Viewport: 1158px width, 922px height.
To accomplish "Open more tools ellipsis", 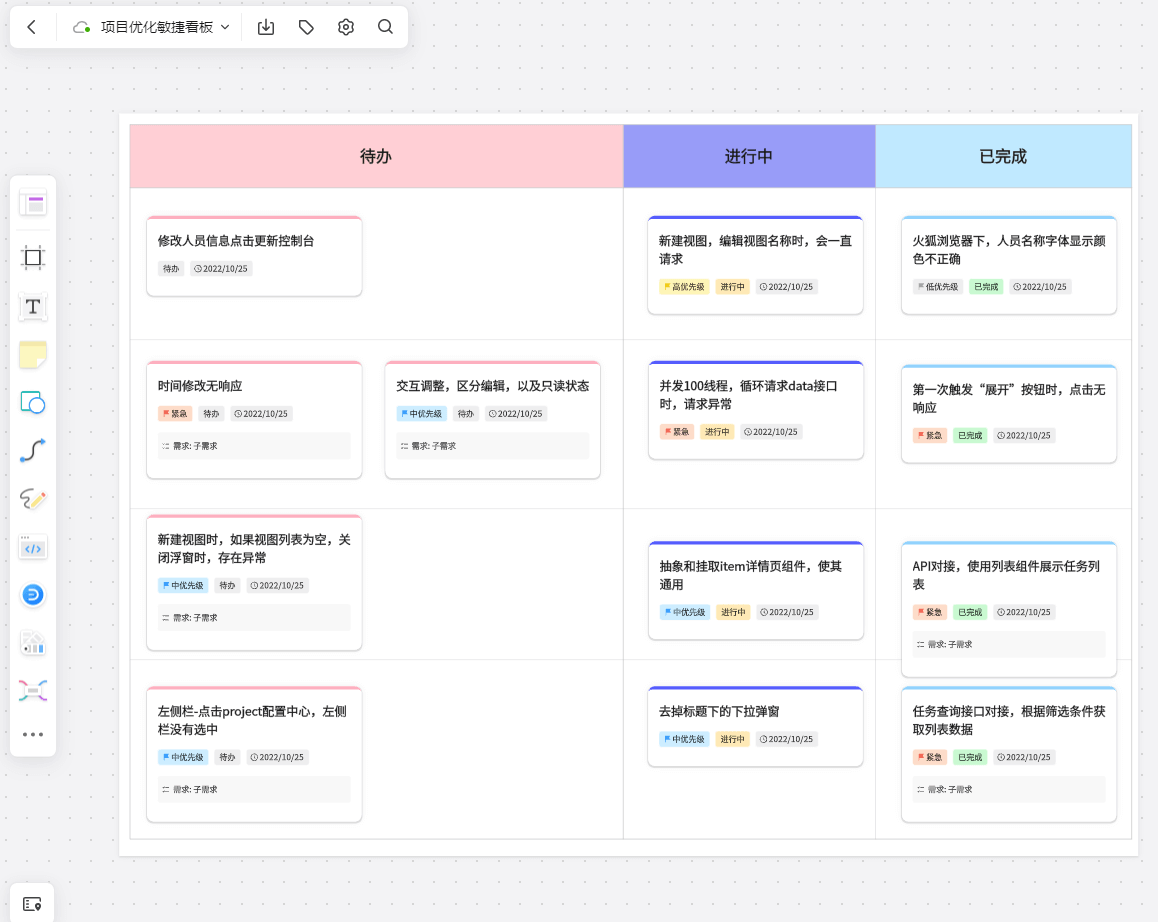I will click(33, 734).
